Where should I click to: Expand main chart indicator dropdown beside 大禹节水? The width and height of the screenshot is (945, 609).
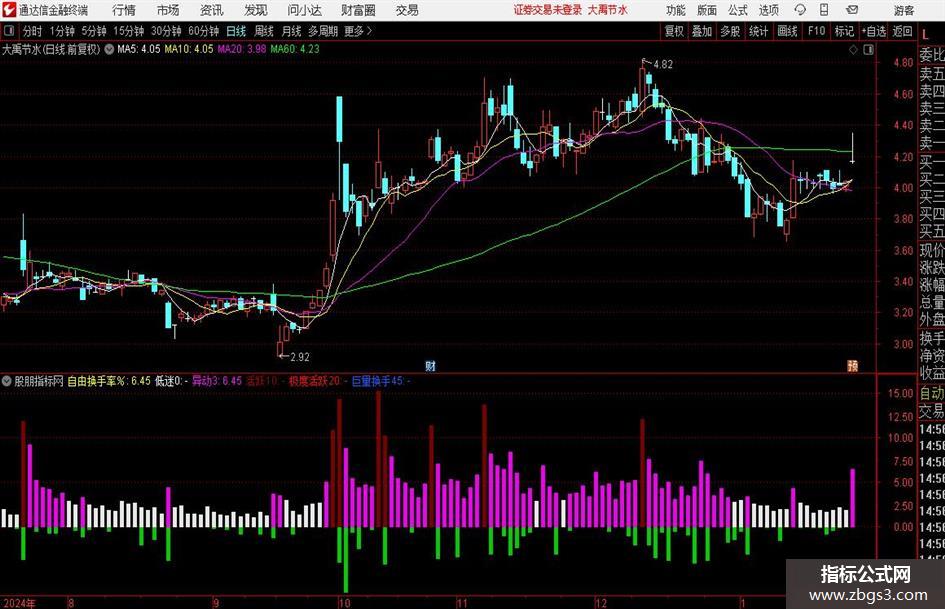point(109,49)
